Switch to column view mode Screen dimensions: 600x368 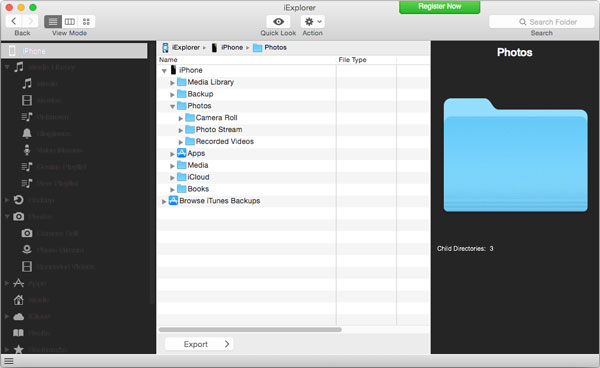tap(70, 22)
